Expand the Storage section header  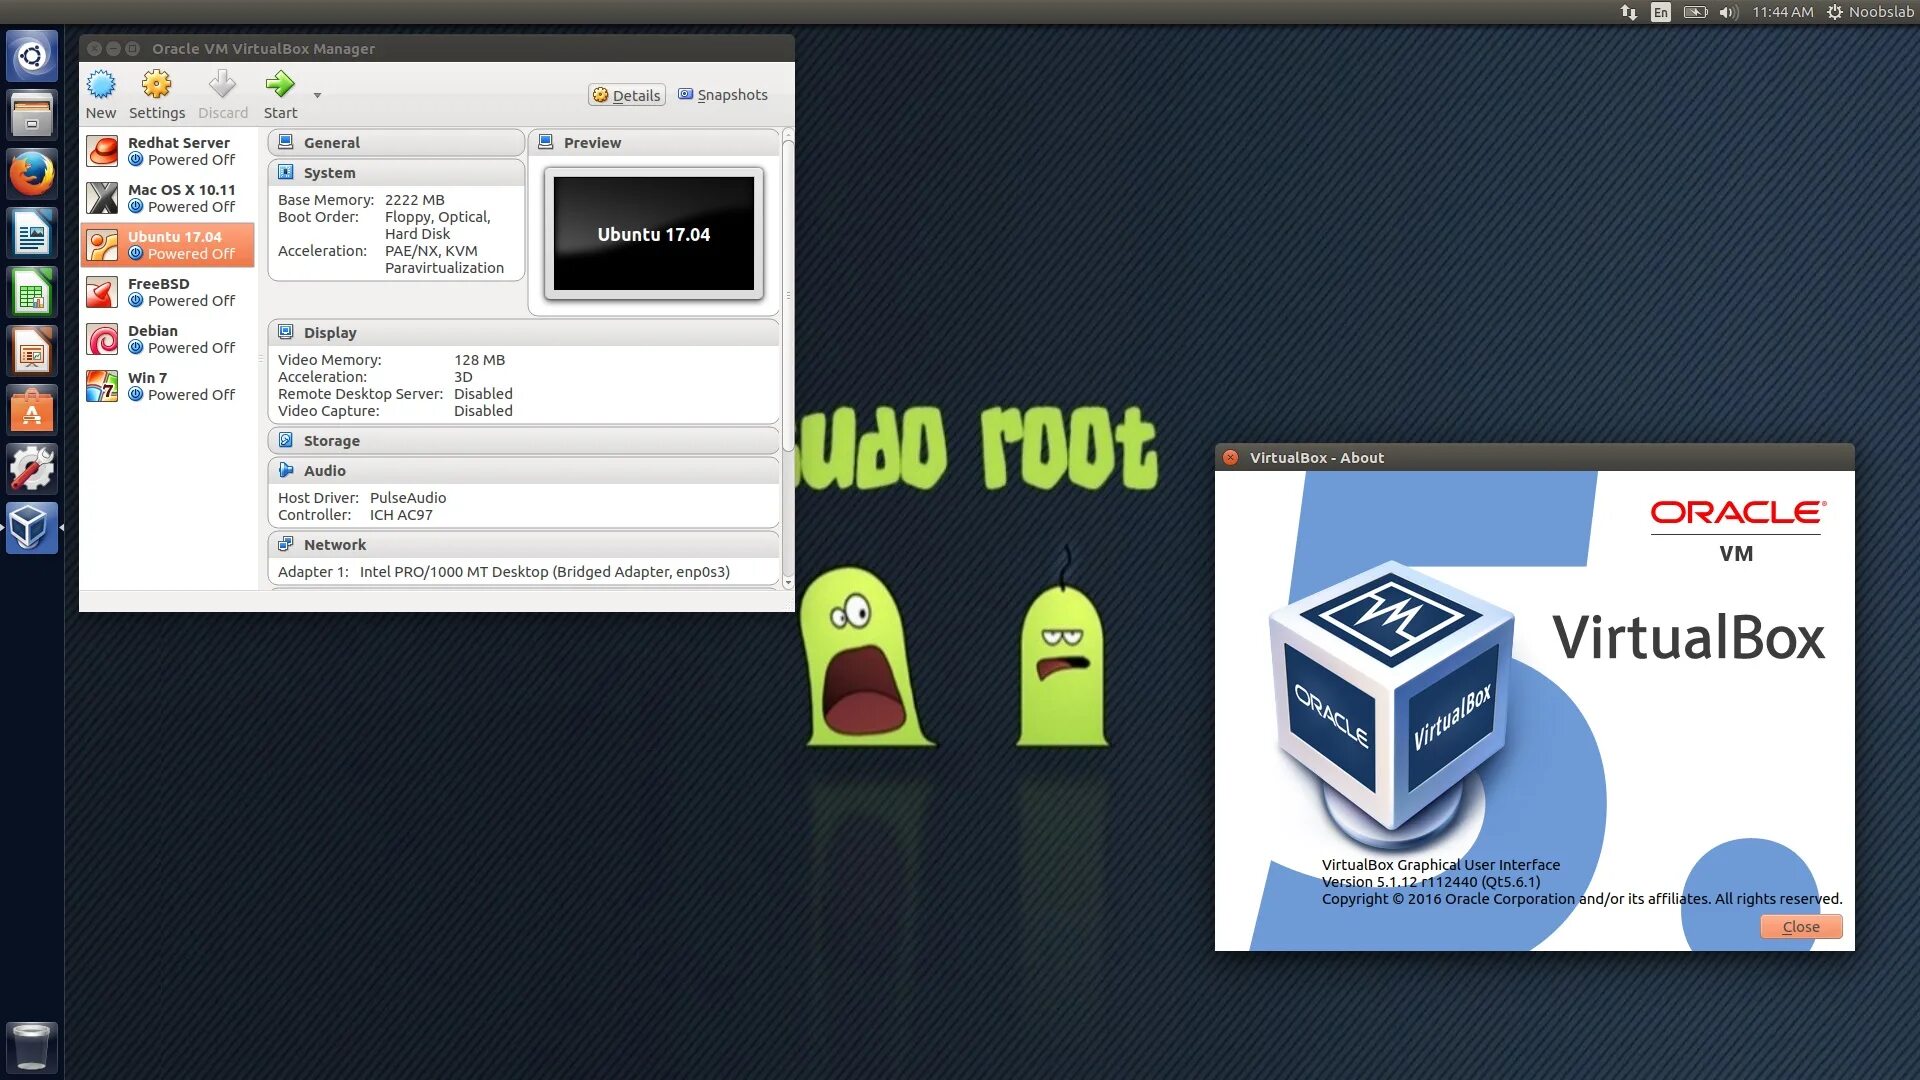click(x=332, y=441)
